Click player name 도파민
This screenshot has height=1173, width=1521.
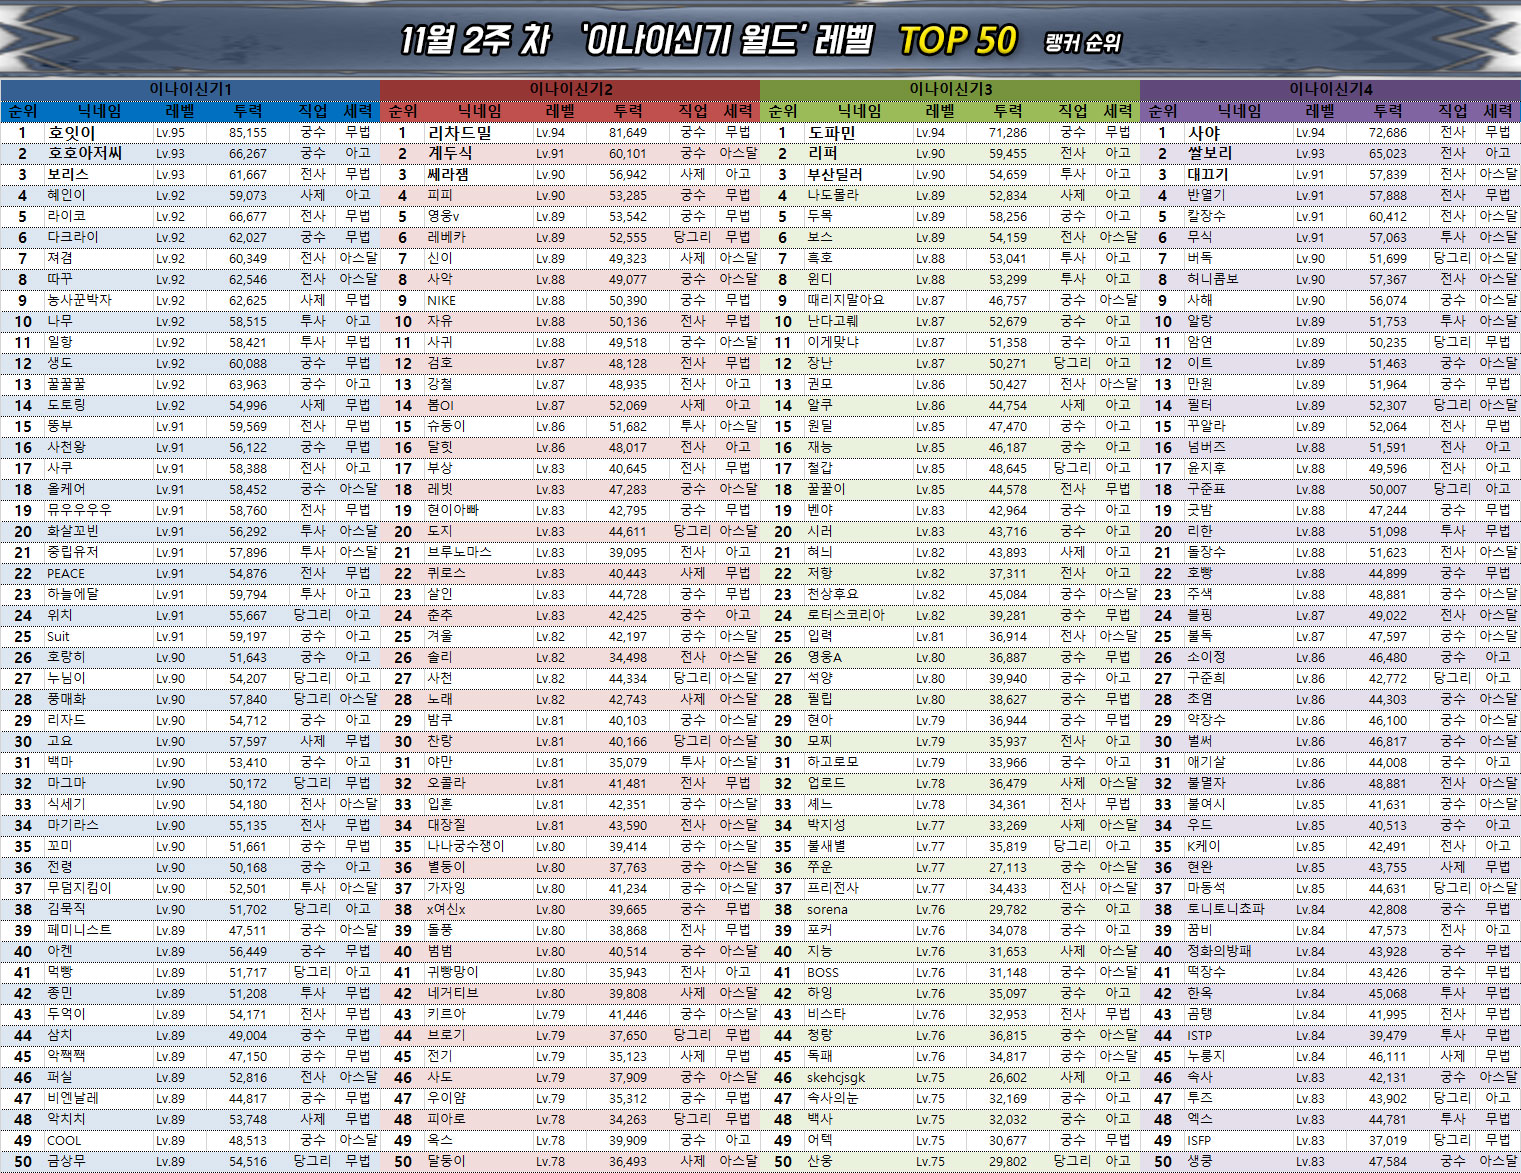point(832,132)
